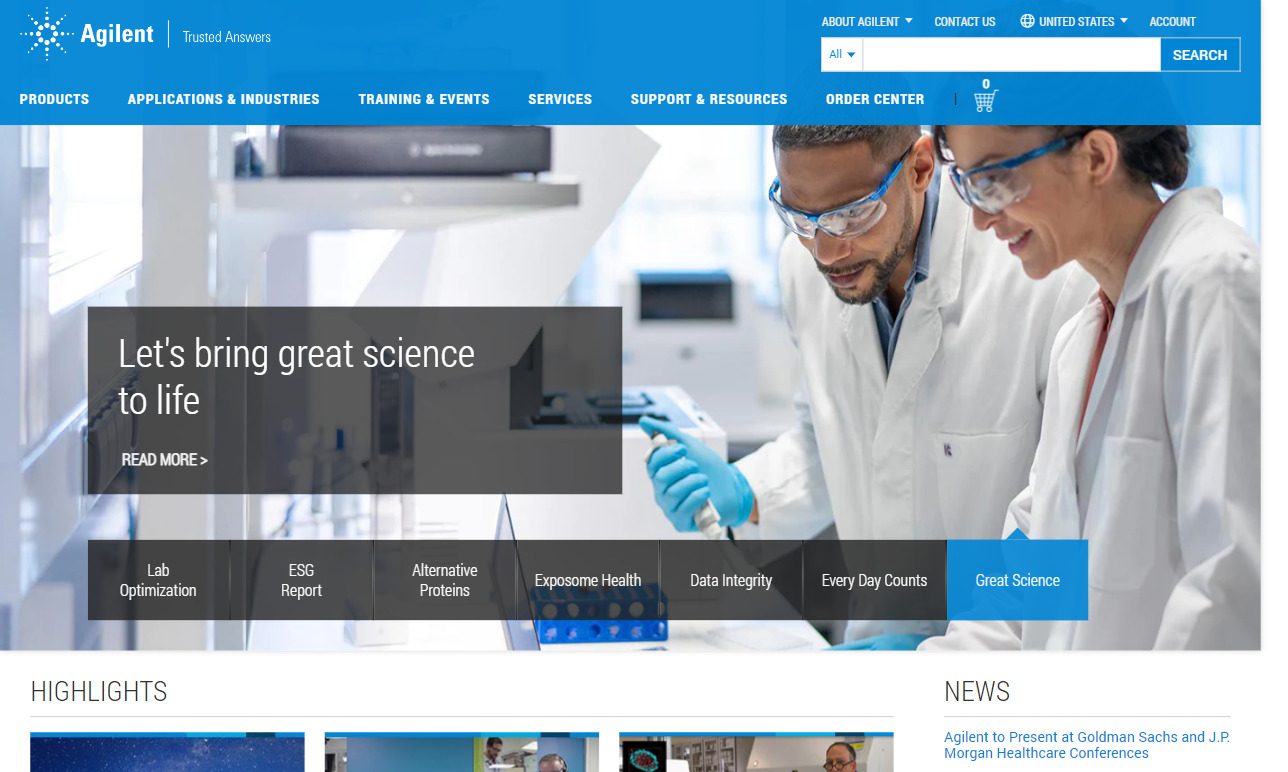Screen dimensions: 1288x772
Task: Expand the About Agilent dropdown
Action: tap(866, 21)
